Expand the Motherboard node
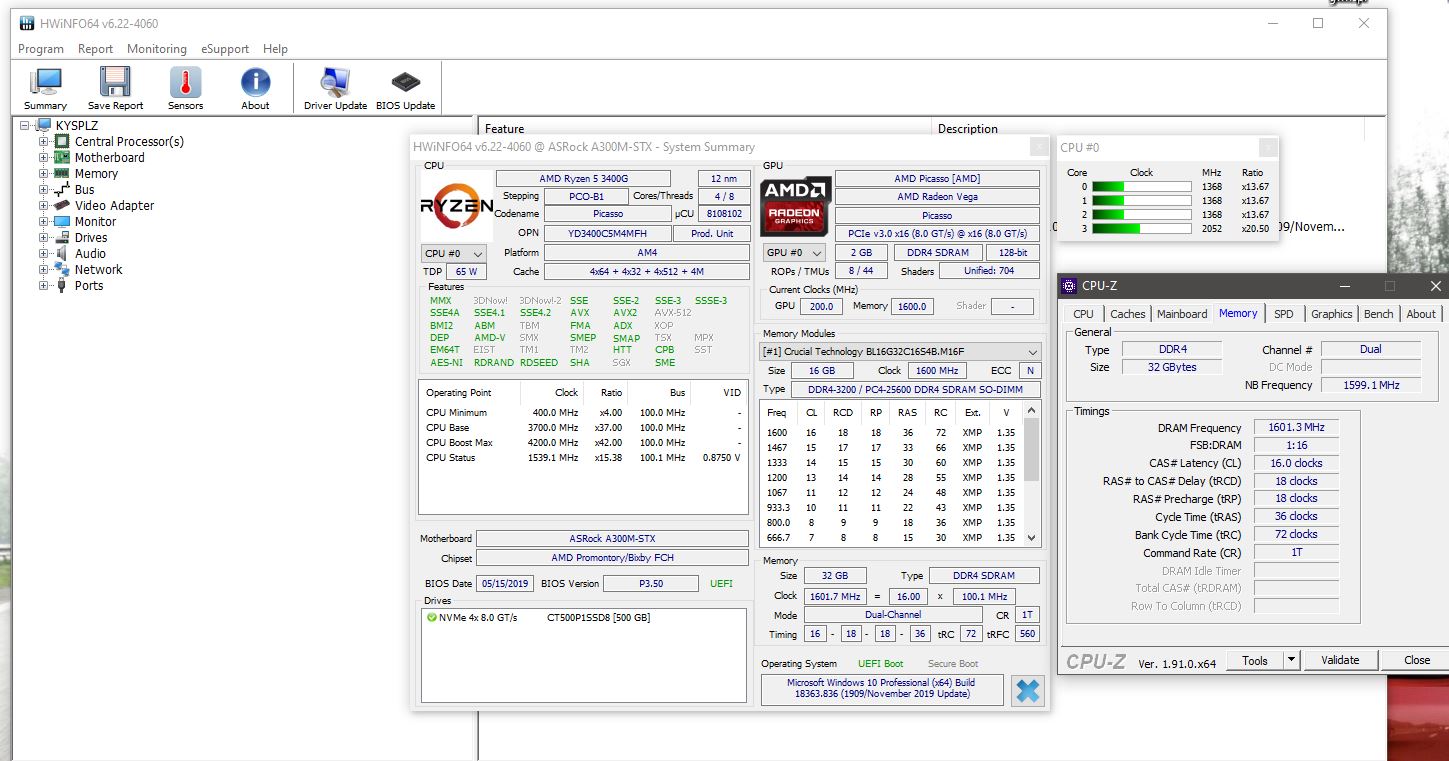Image resolution: width=1449 pixels, height=761 pixels. [44, 158]
